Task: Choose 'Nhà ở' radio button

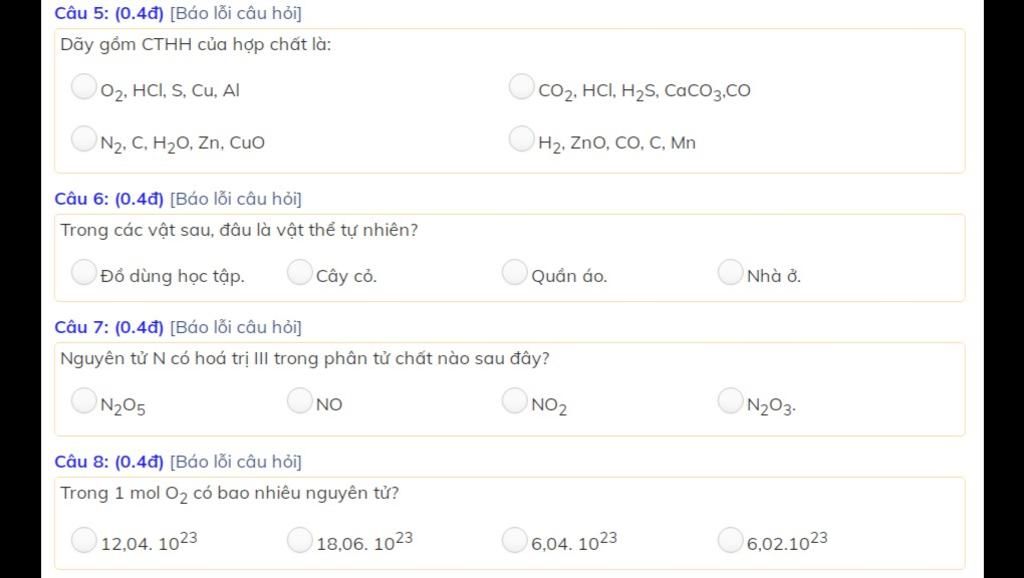Action: [x=730, y=273]
